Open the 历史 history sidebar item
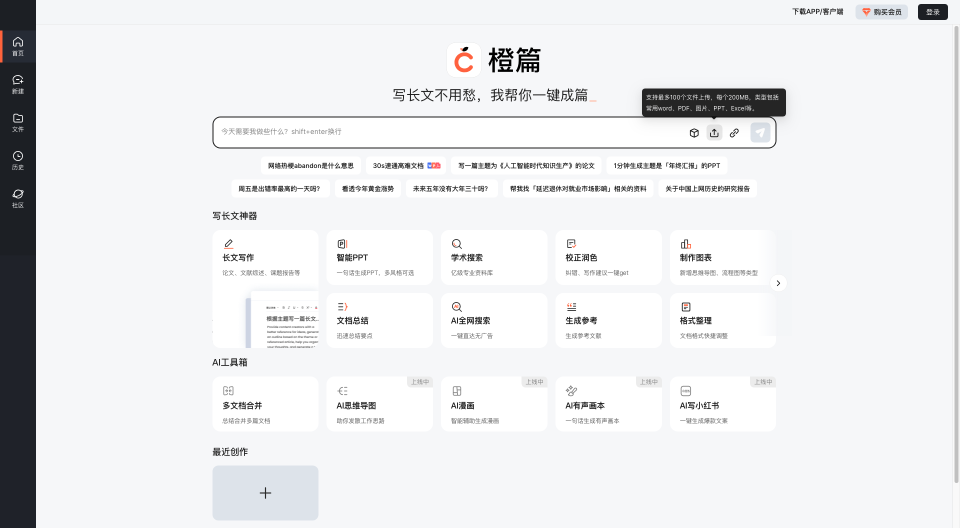960x528 pixels. pos(18,160)
